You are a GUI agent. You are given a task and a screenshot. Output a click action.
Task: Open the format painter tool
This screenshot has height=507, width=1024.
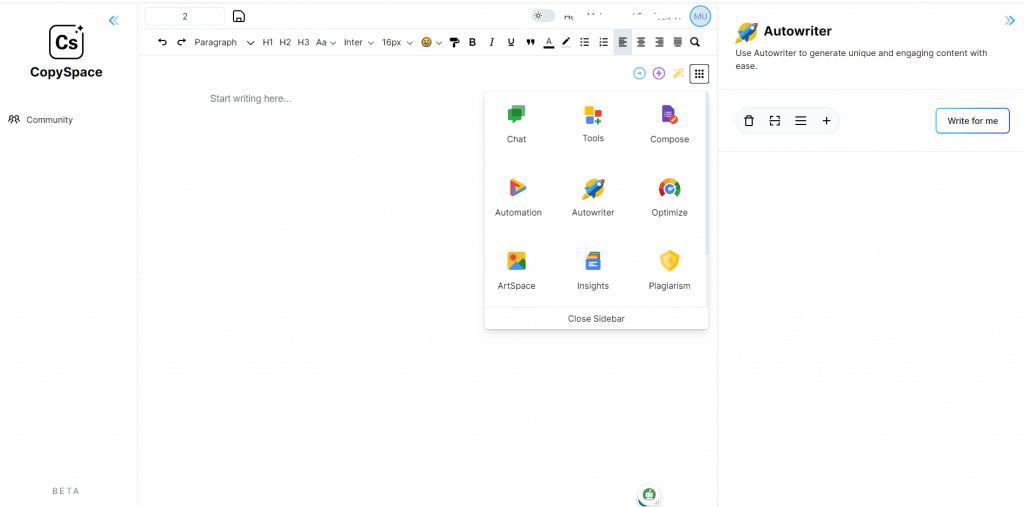(x=455, y=42)
